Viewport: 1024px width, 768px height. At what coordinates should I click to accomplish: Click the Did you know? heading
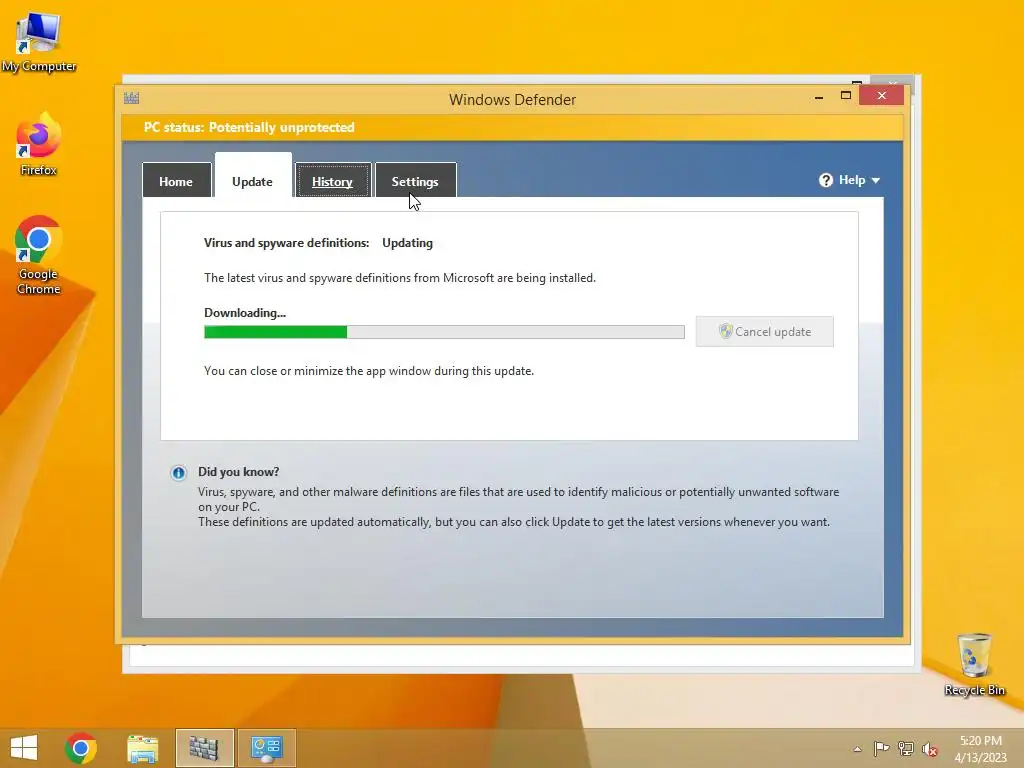[x=238, y=472]
